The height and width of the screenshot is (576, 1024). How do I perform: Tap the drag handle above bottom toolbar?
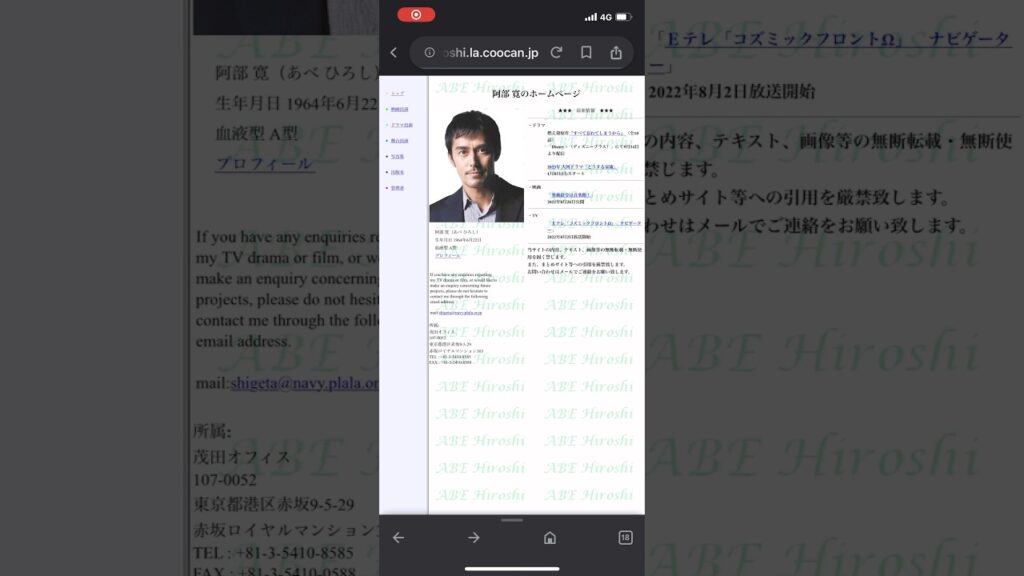[512, 520]
